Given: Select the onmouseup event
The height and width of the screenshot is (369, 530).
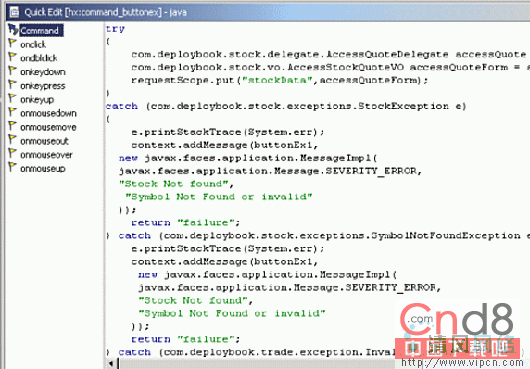Looking at the screenshot, I should pyautogui.click(x=43, y=168).
